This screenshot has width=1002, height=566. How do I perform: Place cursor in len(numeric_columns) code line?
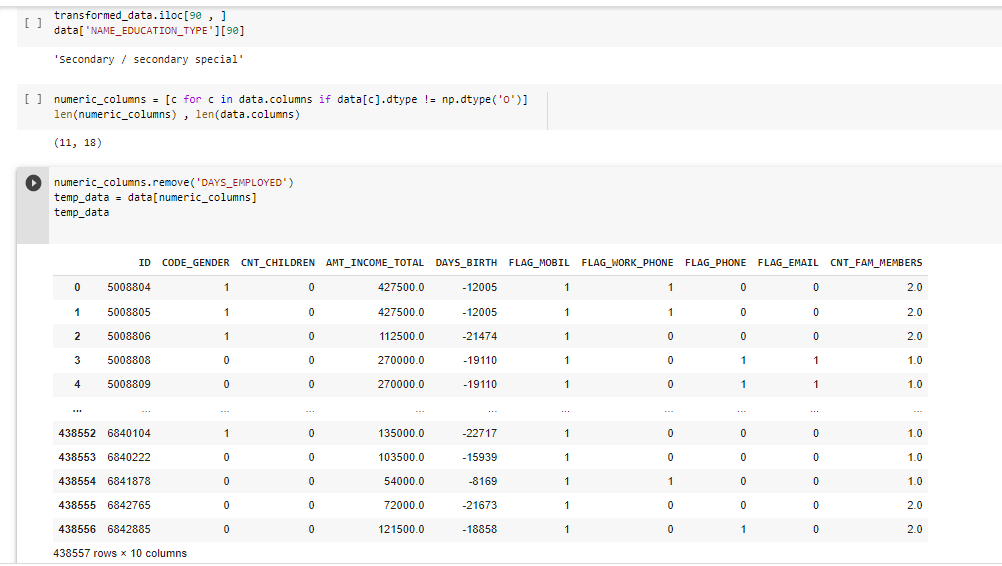(177, 114)
